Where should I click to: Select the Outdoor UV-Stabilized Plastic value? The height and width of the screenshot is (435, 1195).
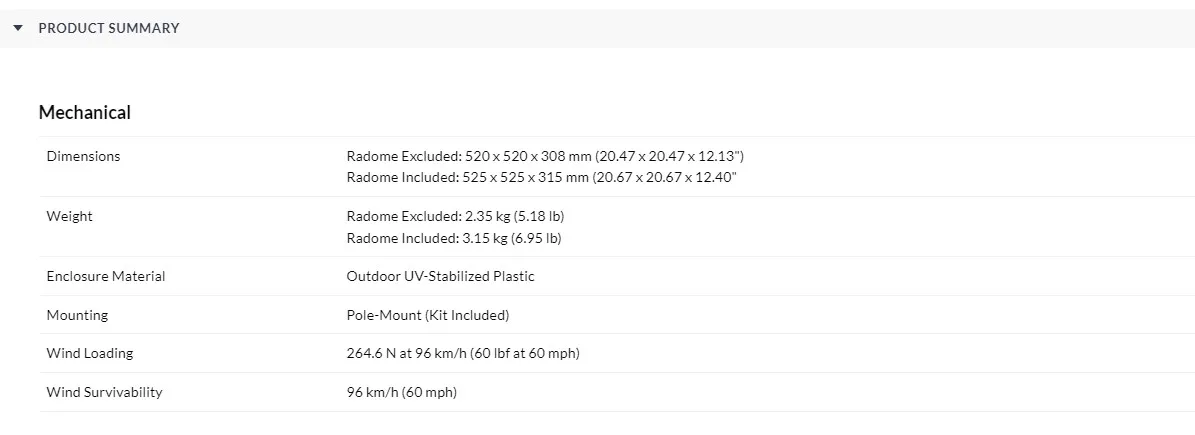coord(440,276)
